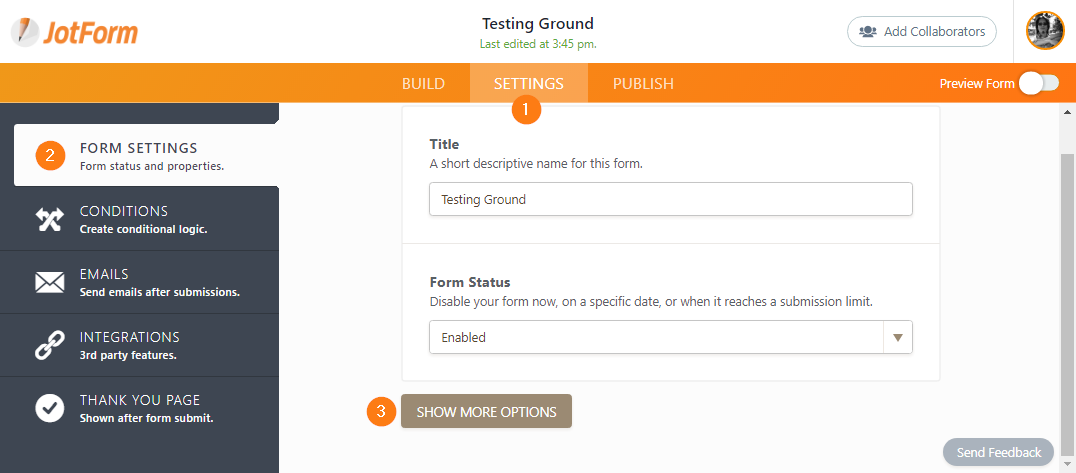Viewport: 1076px width, 473px height.
Task: Expand Show More Options
Action: [486, 411]
